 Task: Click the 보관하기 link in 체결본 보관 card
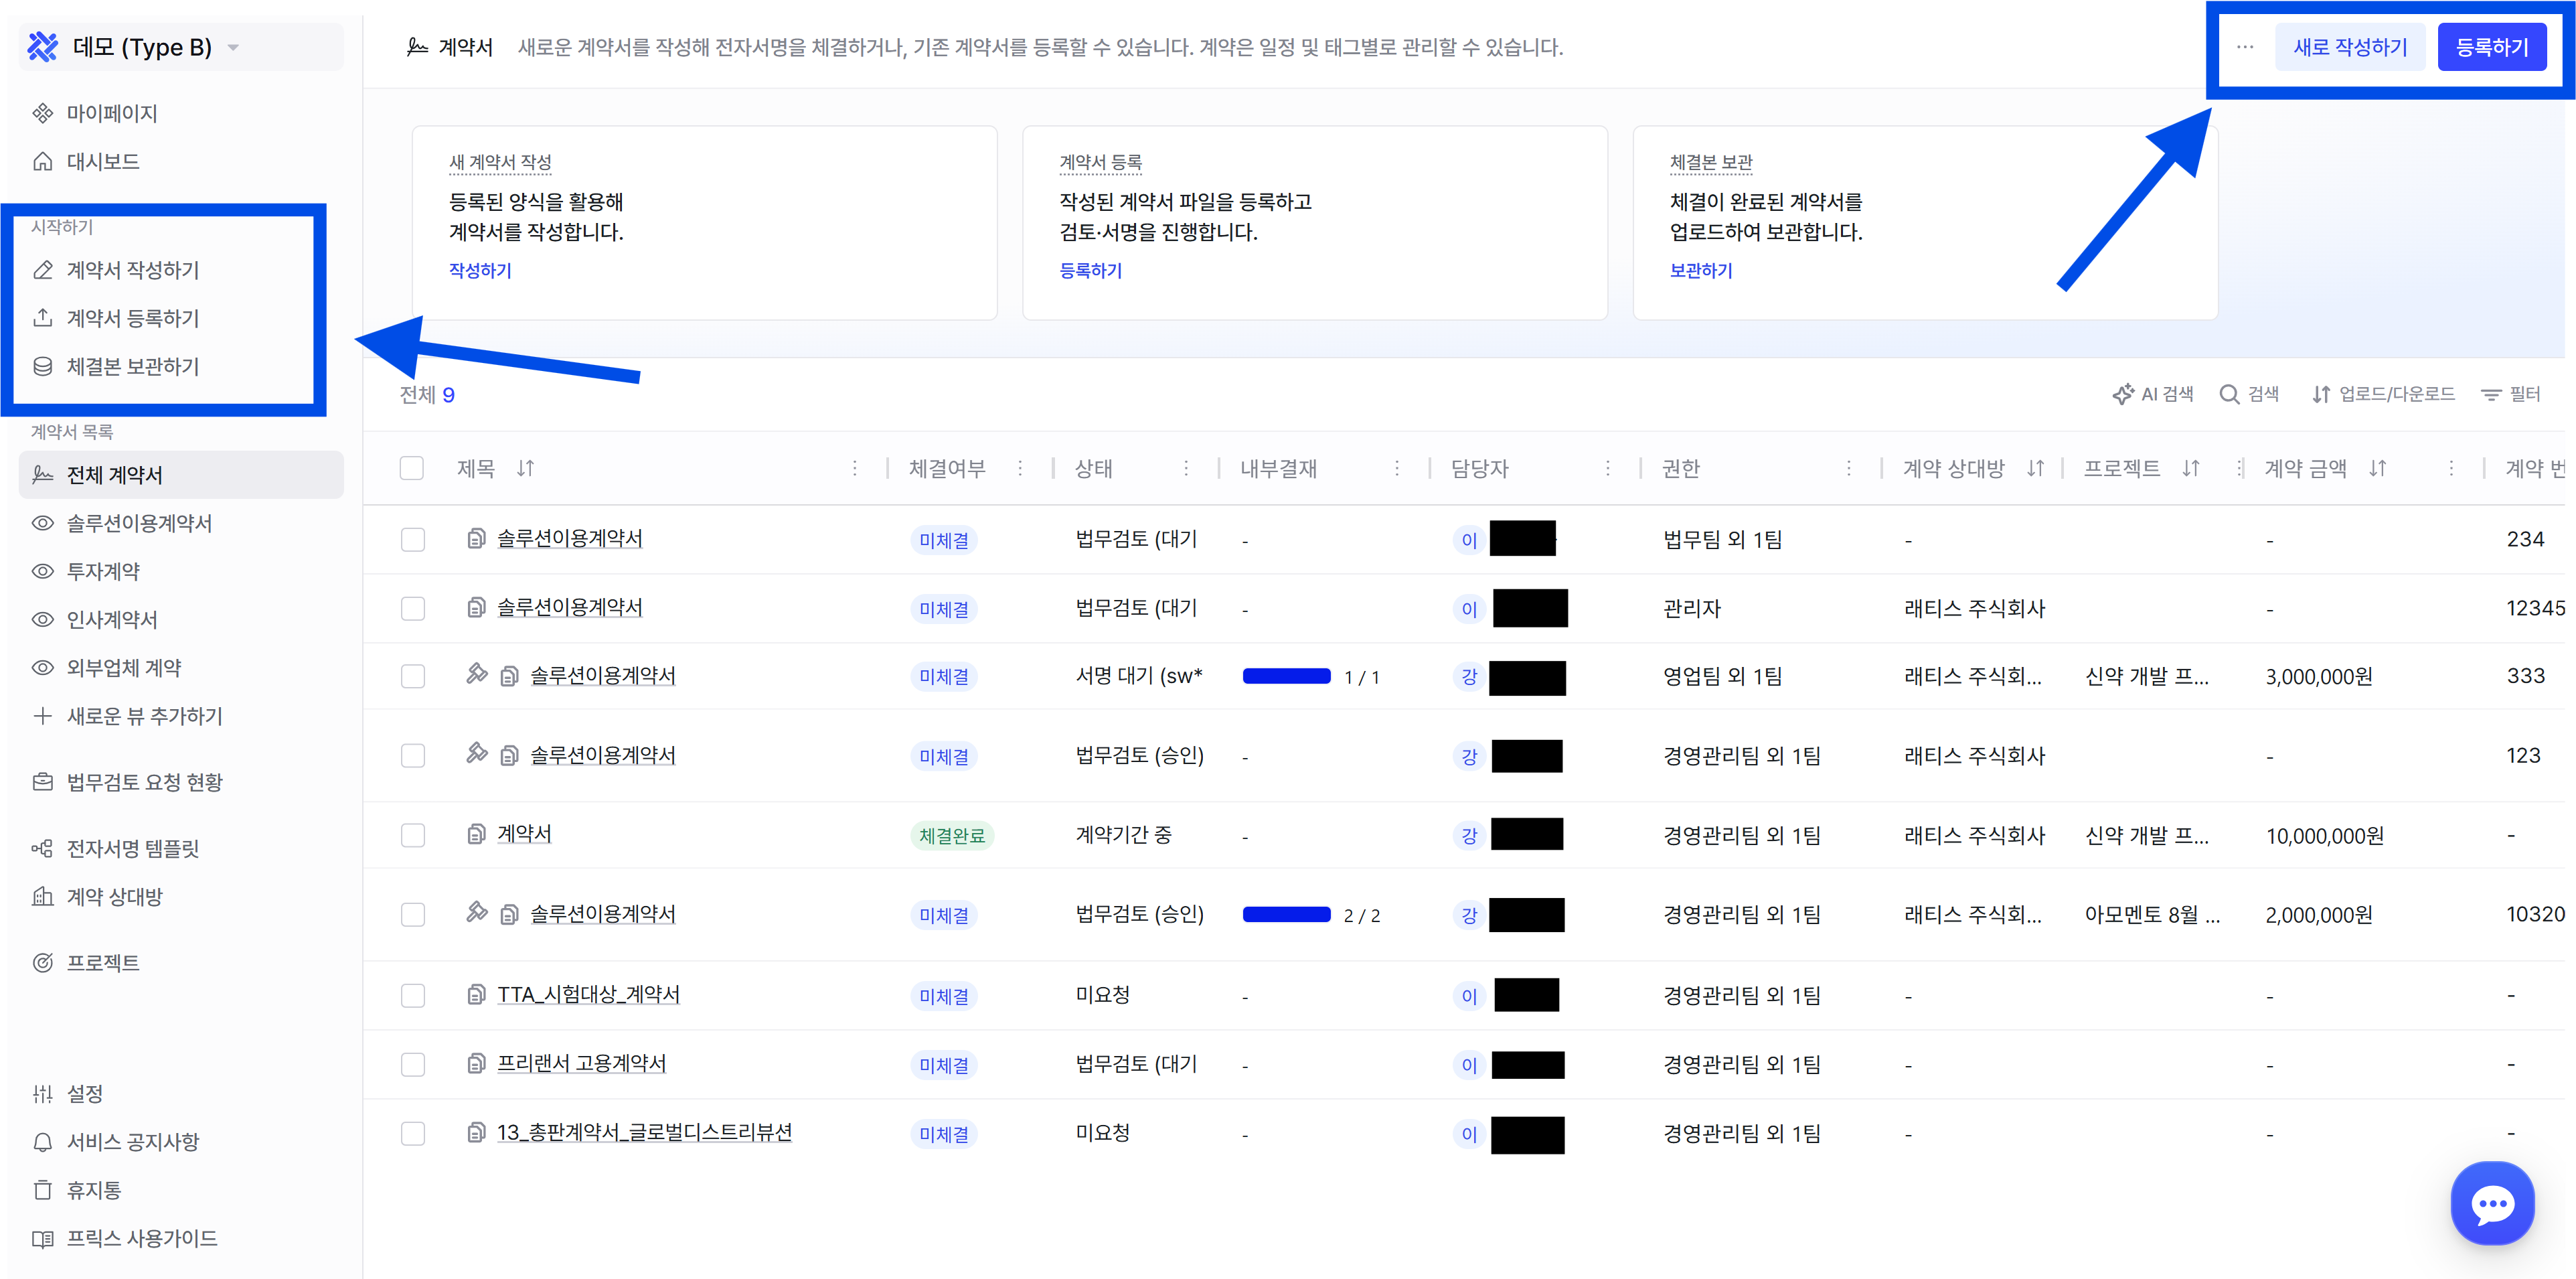pyautogui.click(x=1701, y=270)
